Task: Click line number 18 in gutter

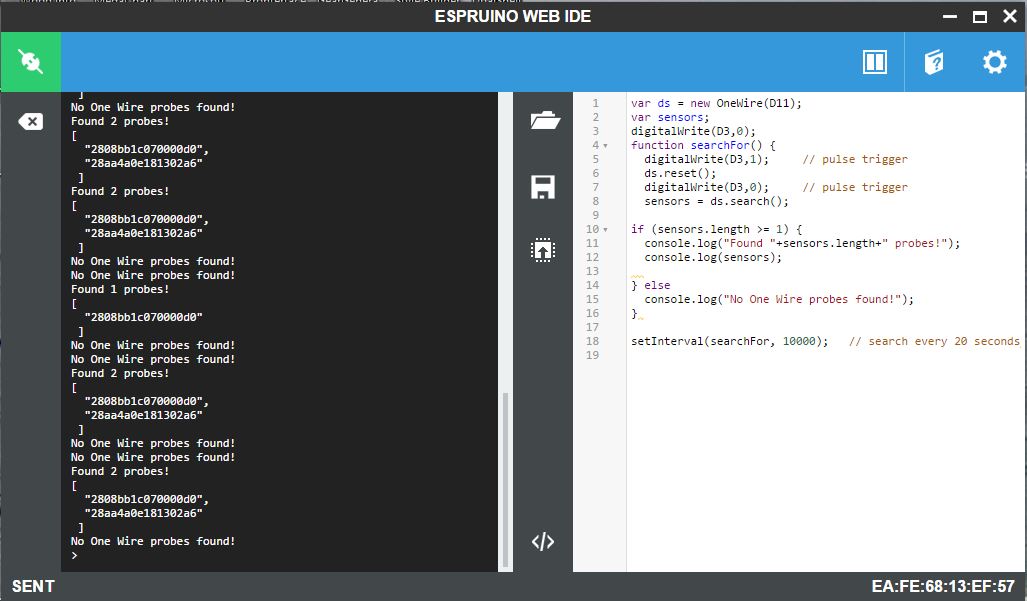Action: [592, 341]
